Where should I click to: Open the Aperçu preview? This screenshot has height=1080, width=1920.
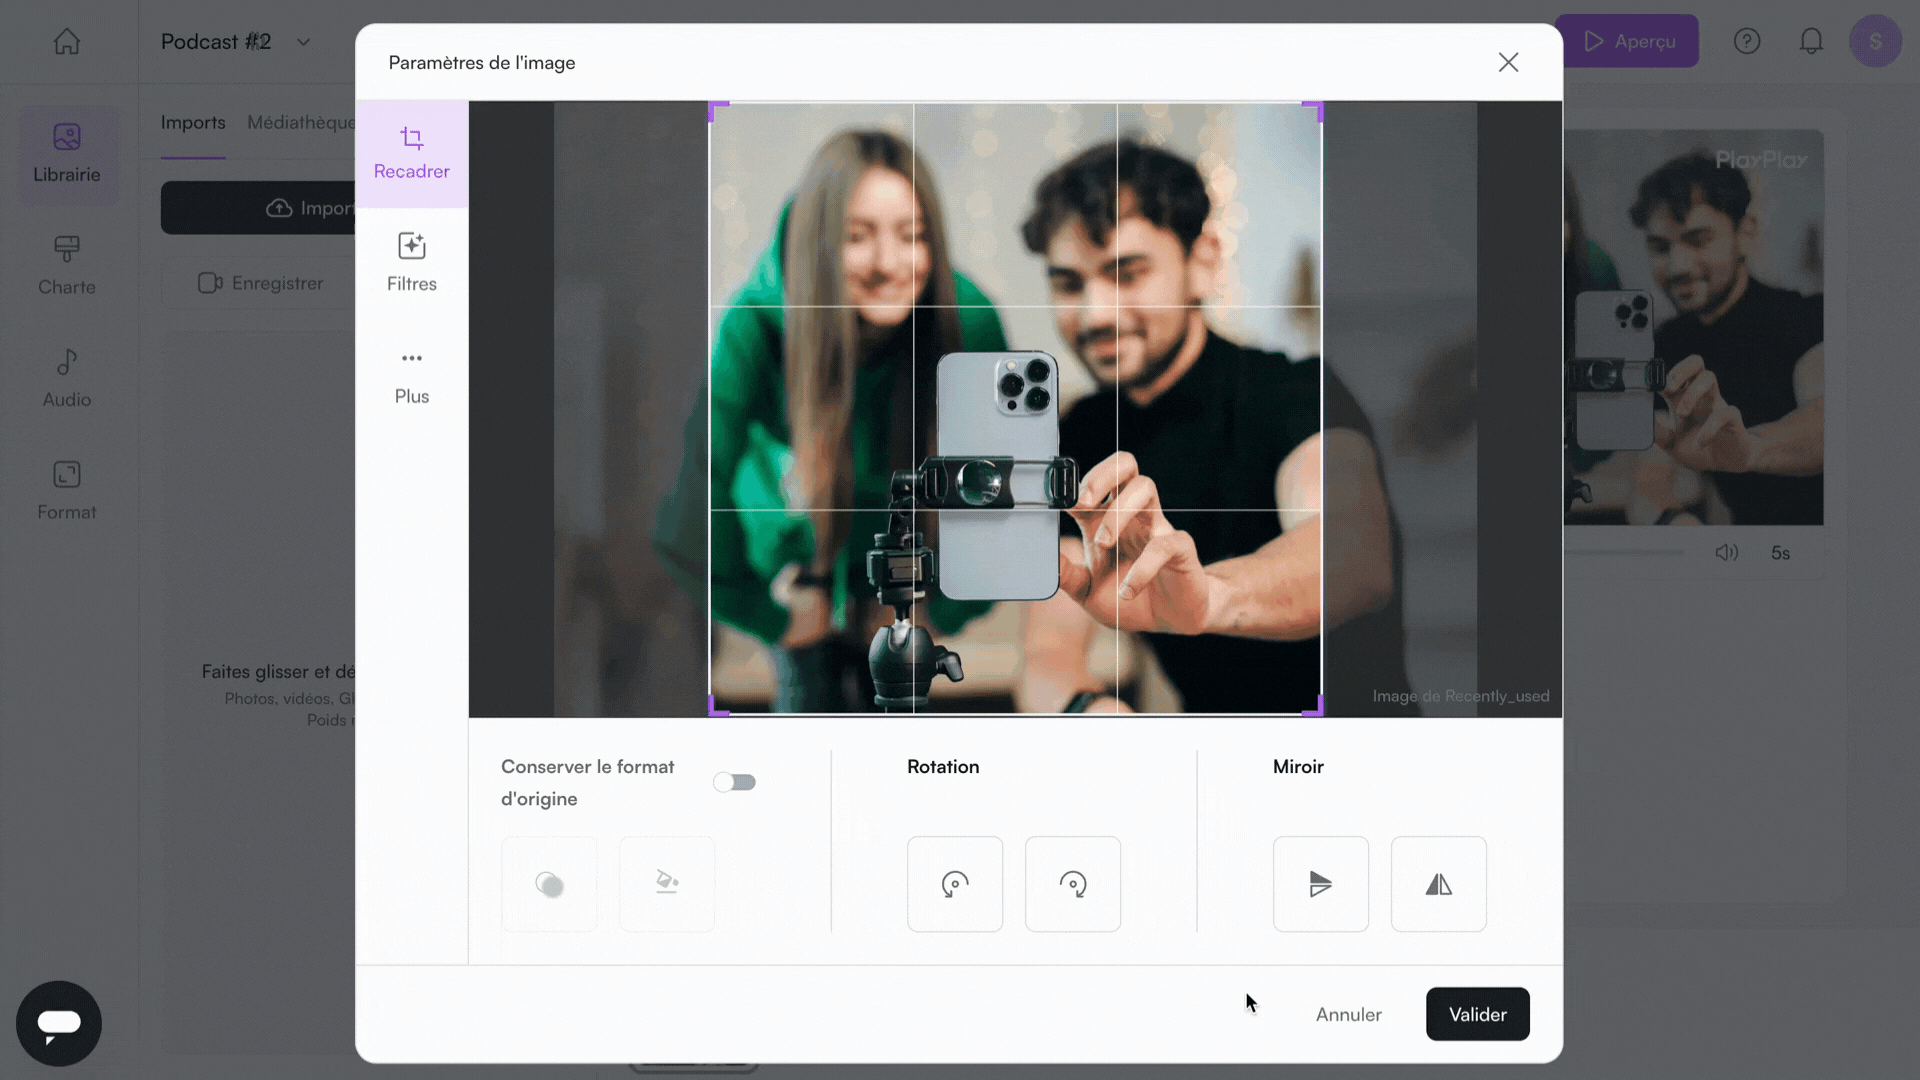[x=1630, y=41]
